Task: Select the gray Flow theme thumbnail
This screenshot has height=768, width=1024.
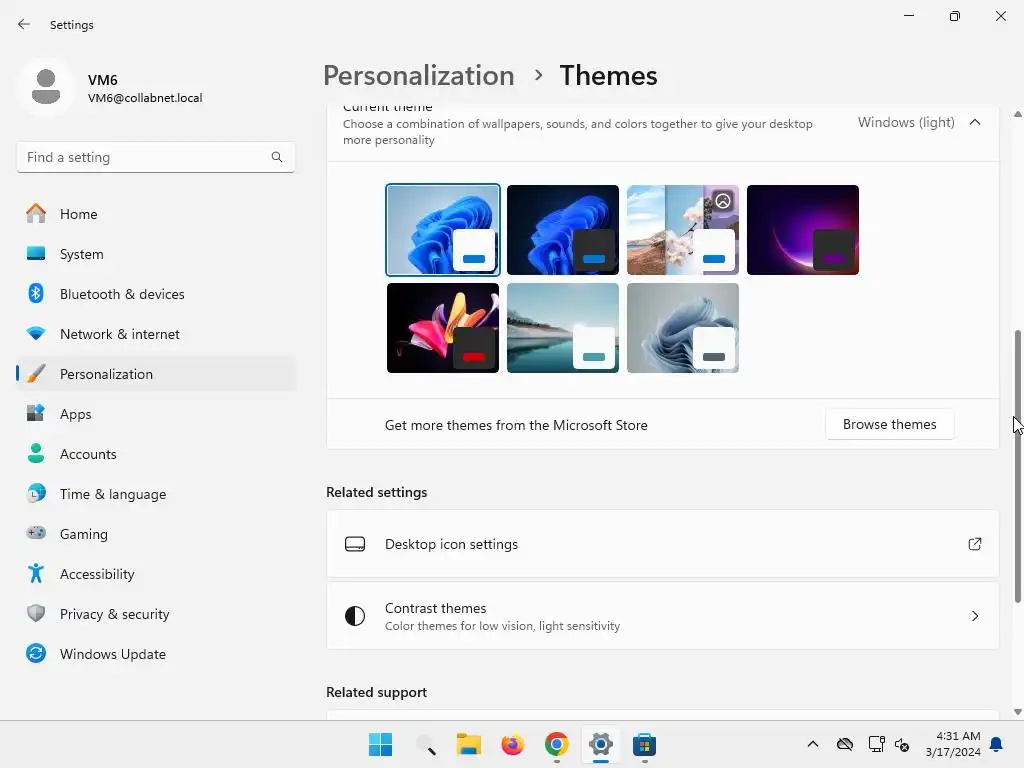Action: pyautogui.click(x=683, y=328)
